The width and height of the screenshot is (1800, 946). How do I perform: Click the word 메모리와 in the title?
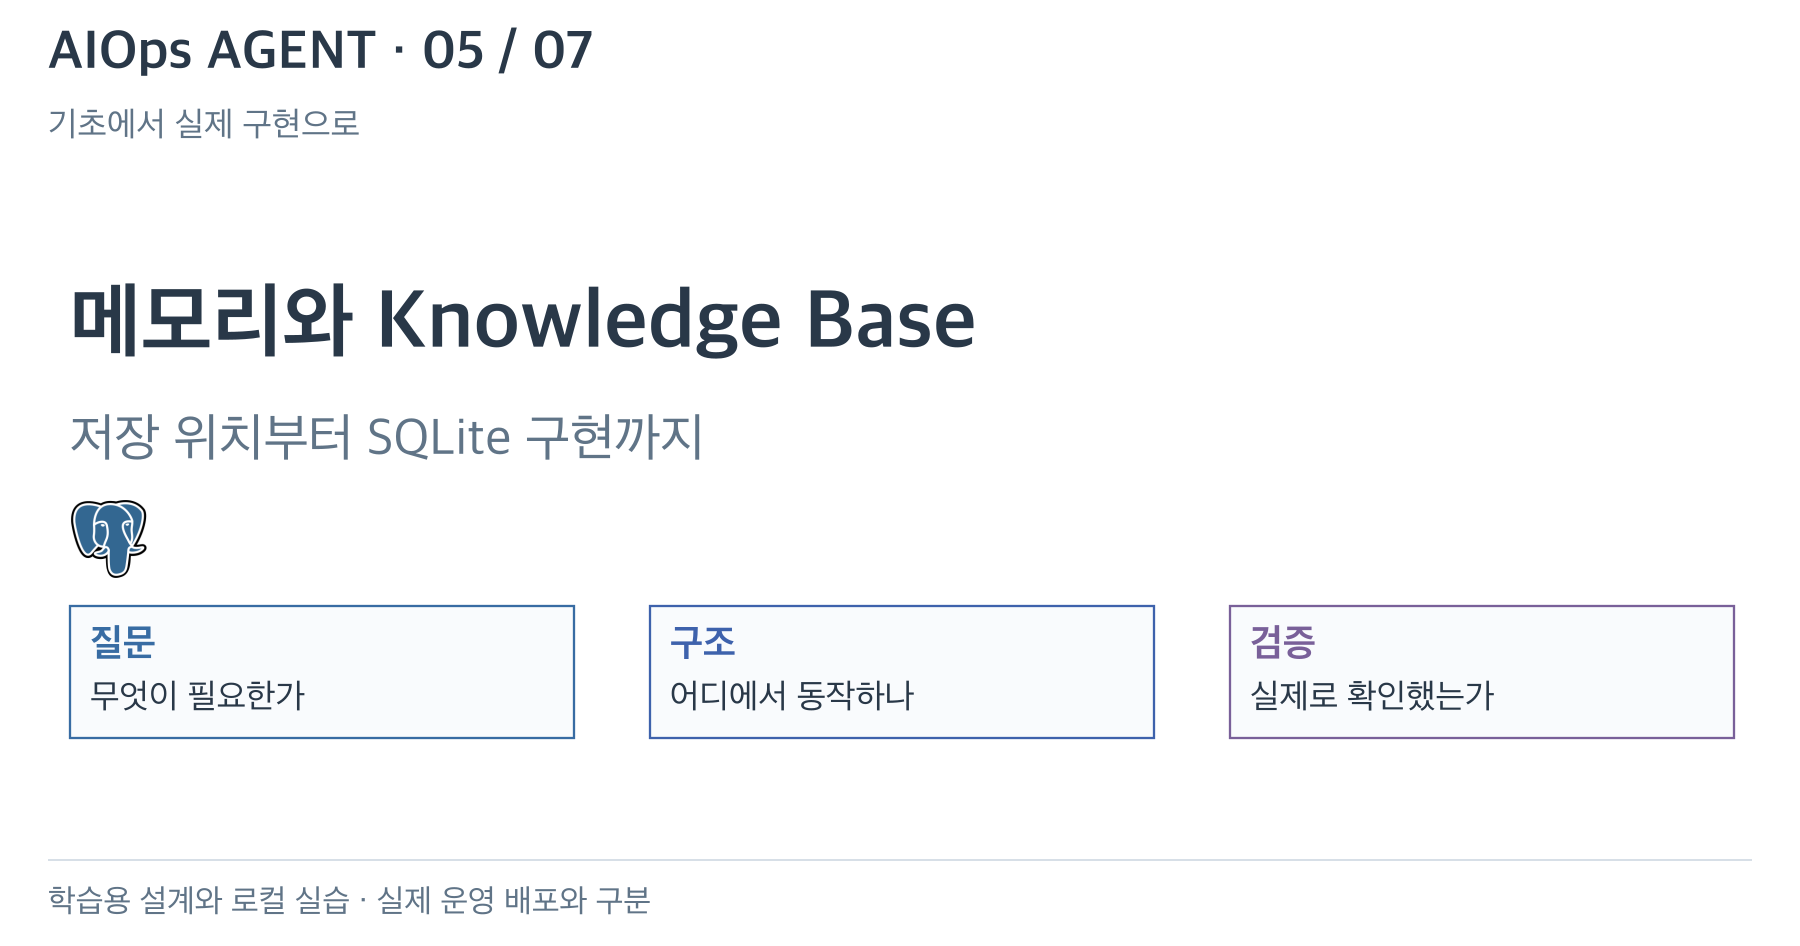tap(211, 320)
